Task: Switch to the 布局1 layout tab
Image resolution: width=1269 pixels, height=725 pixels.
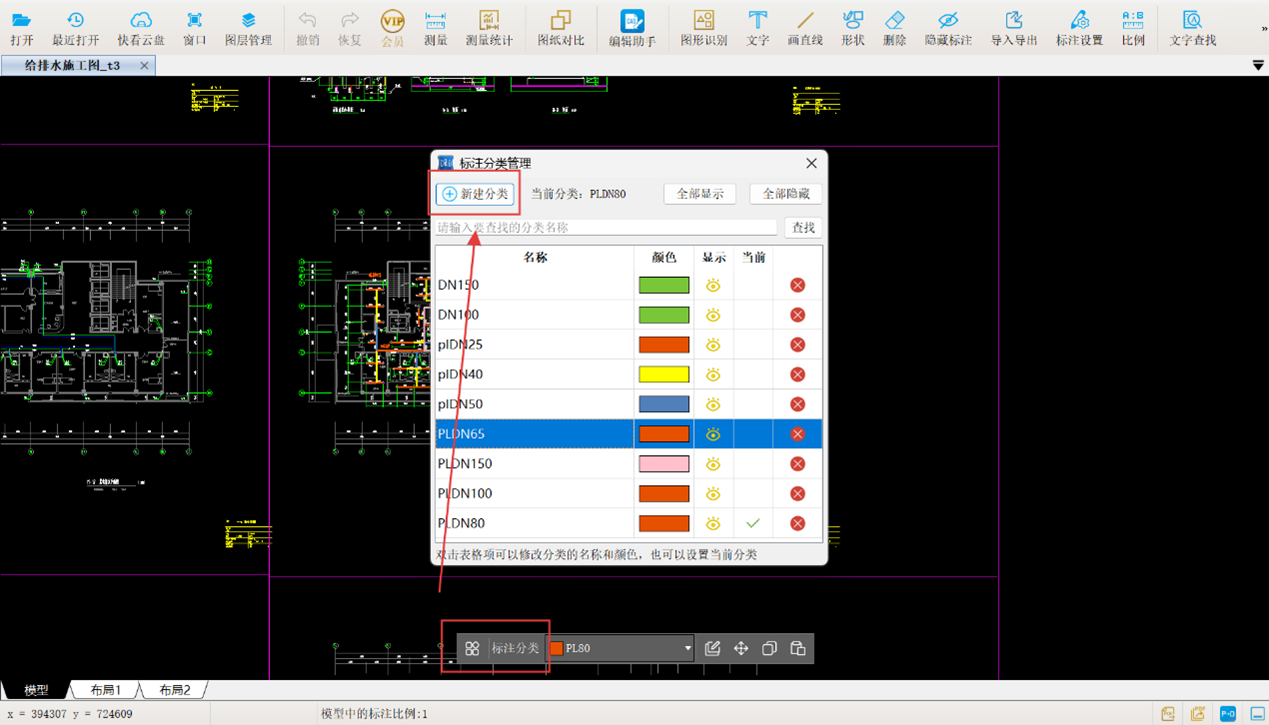Action: coord(106,690)
